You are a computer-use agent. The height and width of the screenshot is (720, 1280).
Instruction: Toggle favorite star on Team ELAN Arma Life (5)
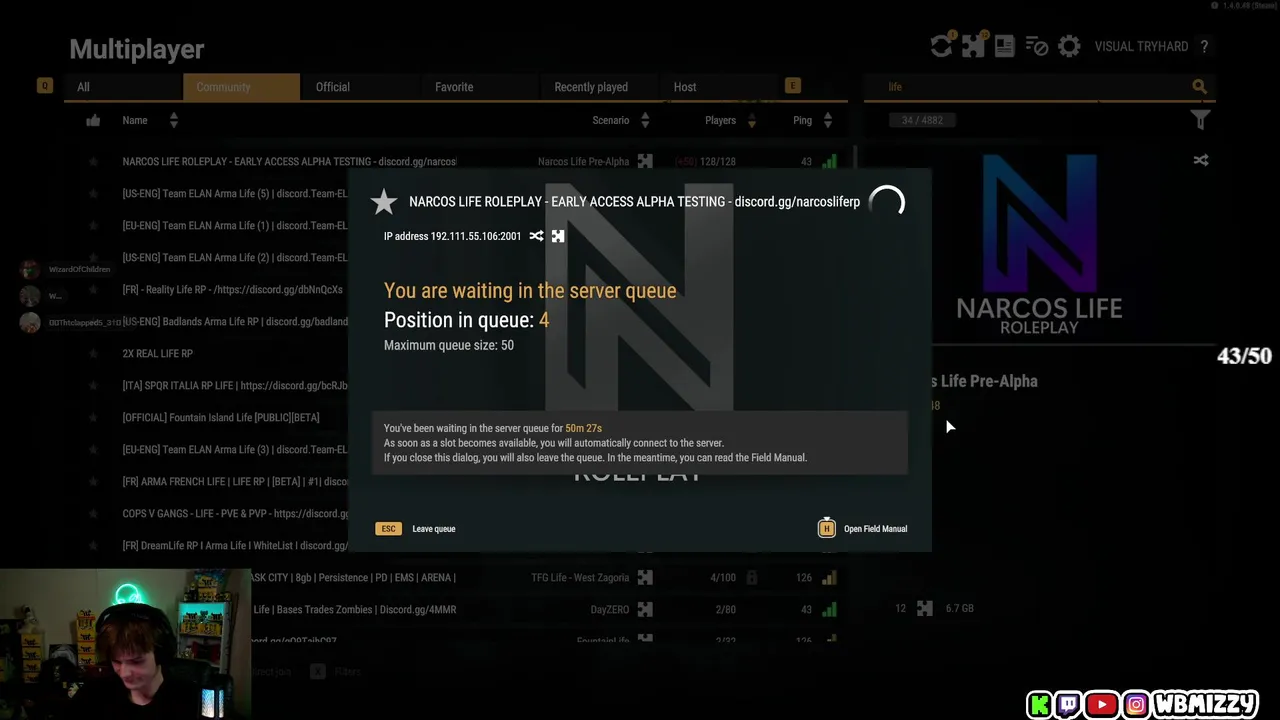click(93, 193)
